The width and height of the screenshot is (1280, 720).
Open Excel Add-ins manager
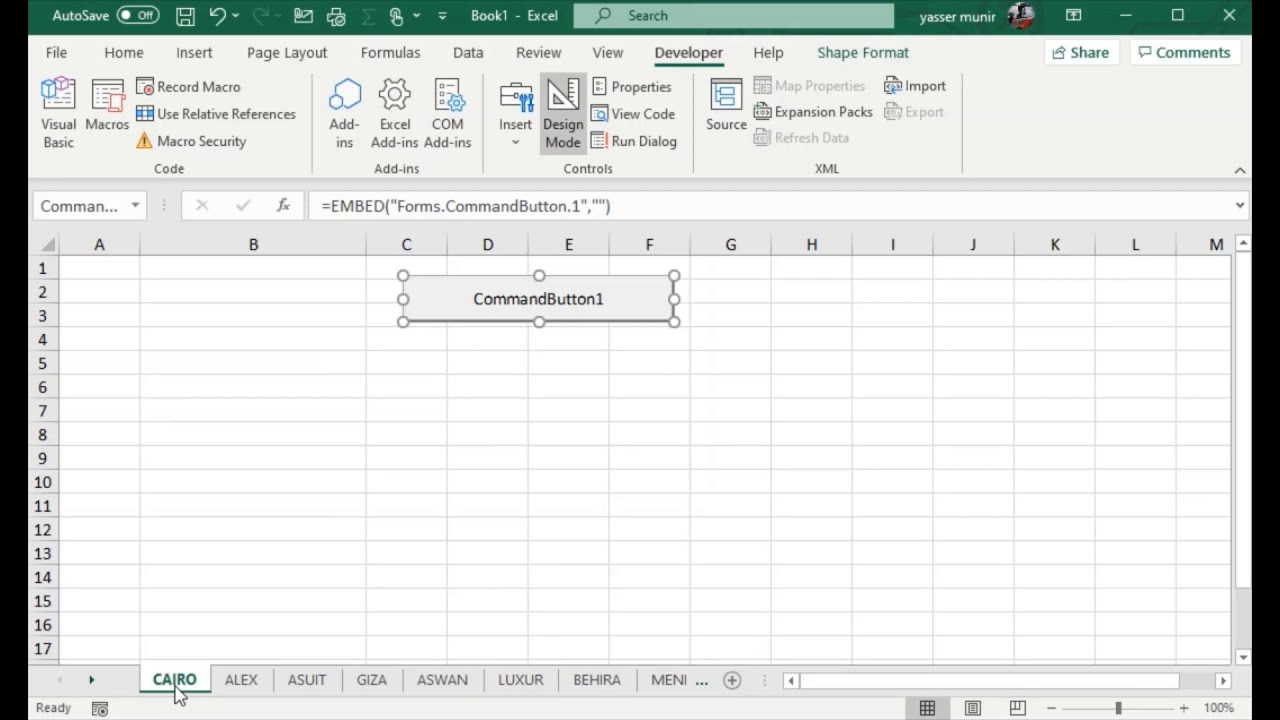coord(394,113)
